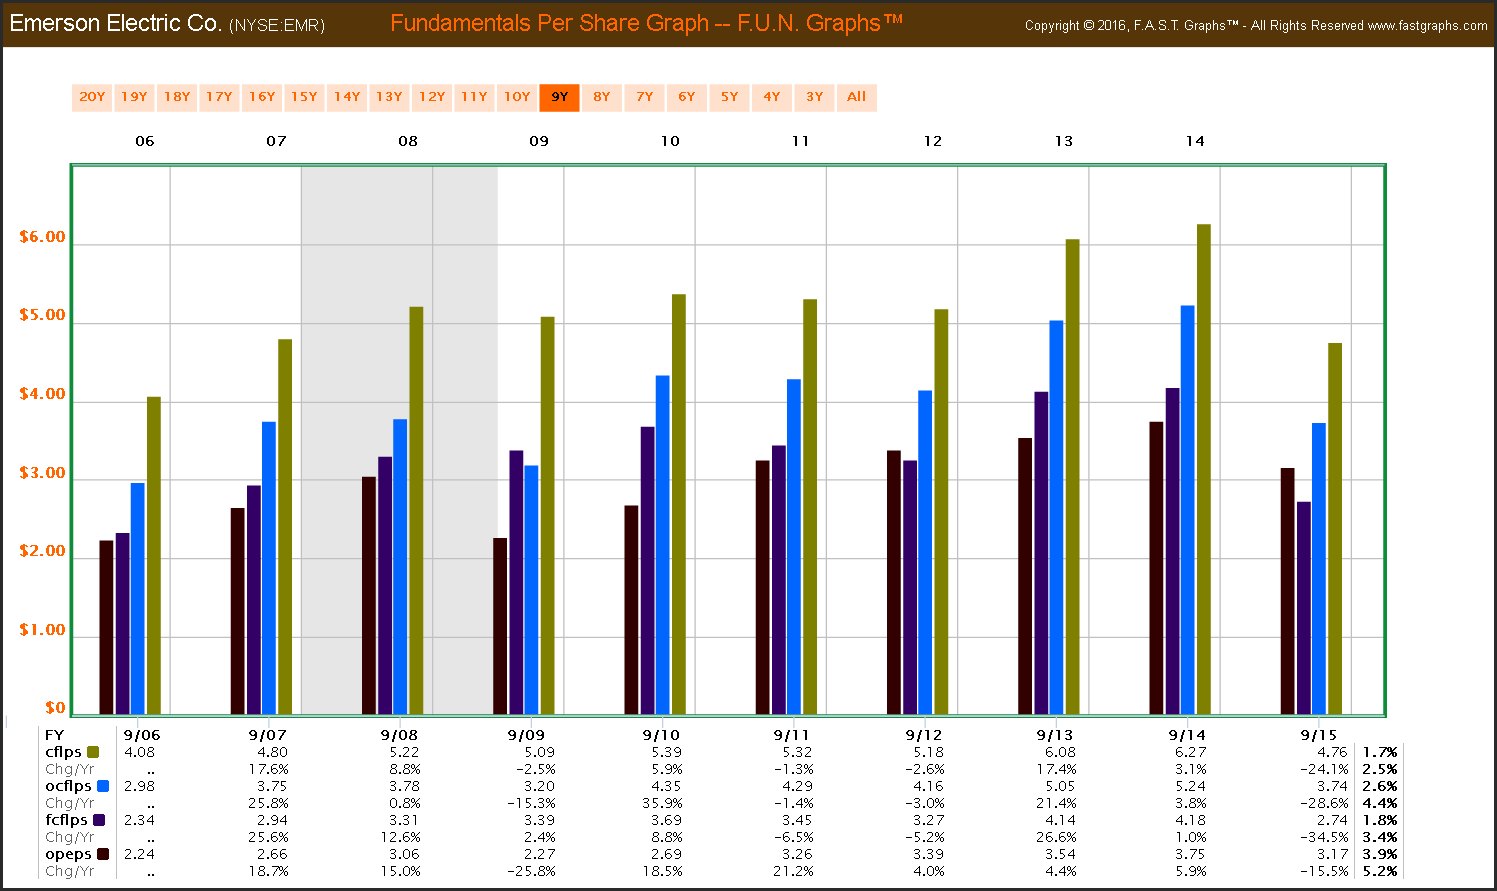
Task: Click the 9/15 purple fcflps bar
Action: (x=1304, y=608)
